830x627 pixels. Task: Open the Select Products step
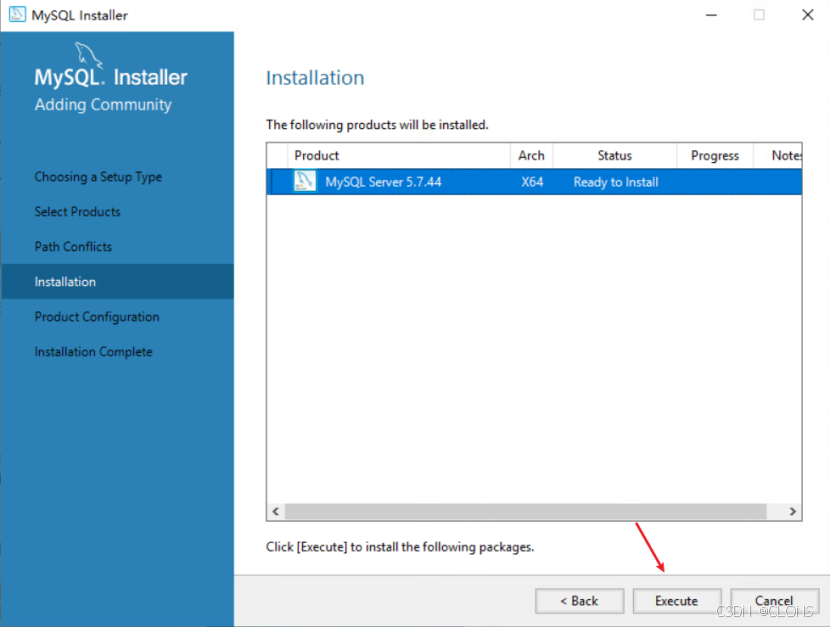click(77, 212)
